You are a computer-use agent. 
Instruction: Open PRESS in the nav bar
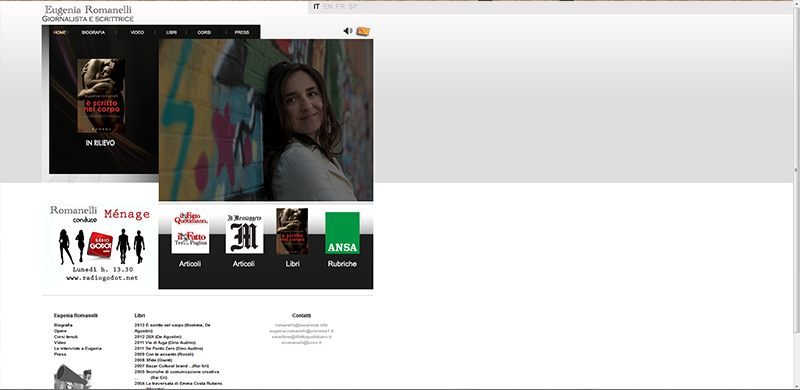click(242, 32)
